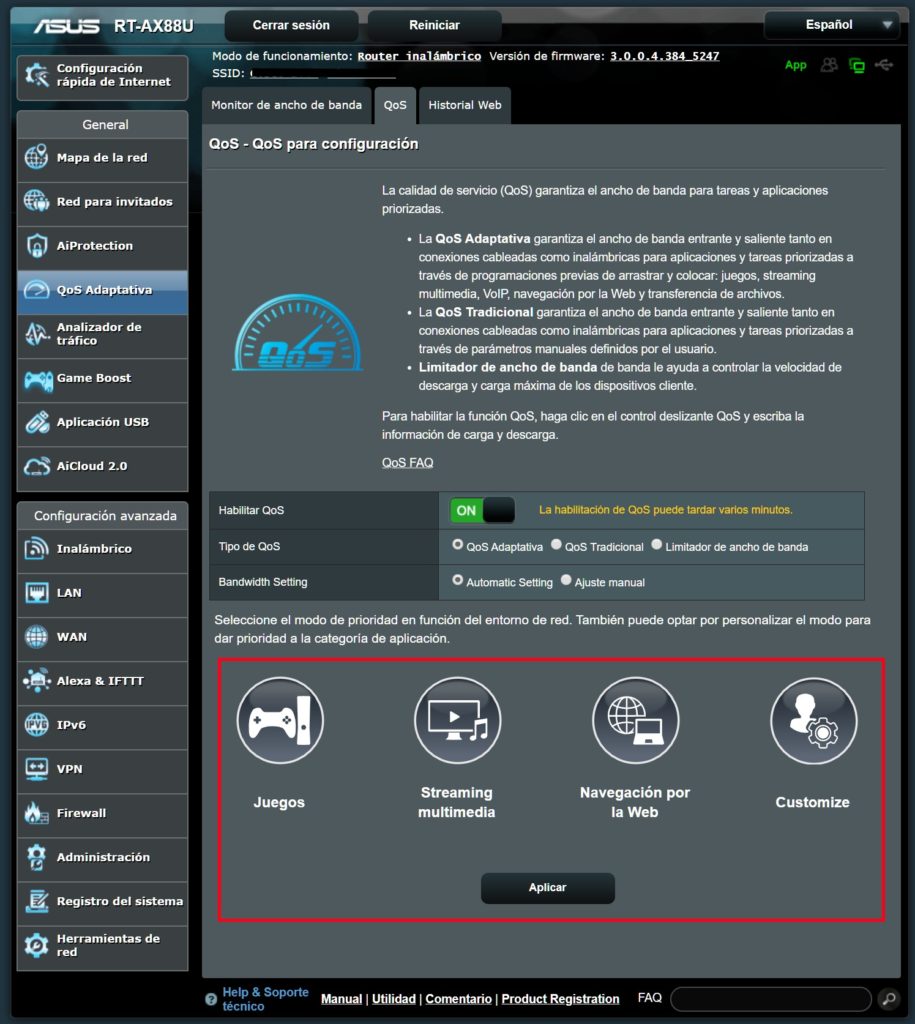This screenshot has height=1024, width=915.
Task: Open the QoS FAQ link
Action: (407, 463)
